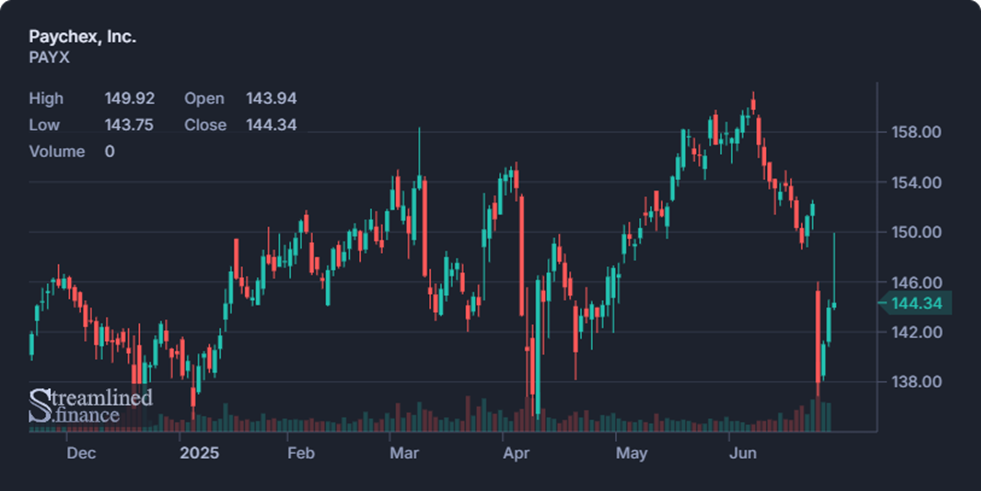The image size is (981, 491).
Task: Click the Low label
Action: 44,125
